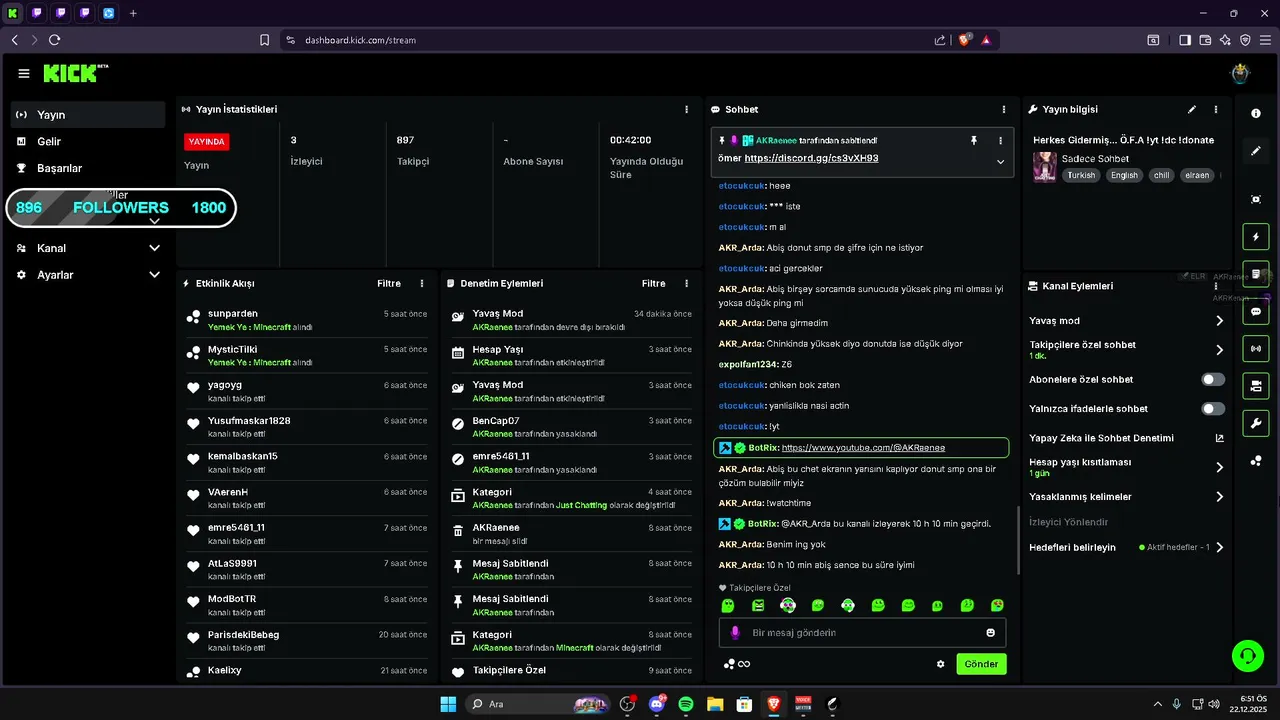Image resolution: width=1280 pixels, height=720 pixels.
Task: Expand the pinned message chevron
Action: tap(1000, 162)
